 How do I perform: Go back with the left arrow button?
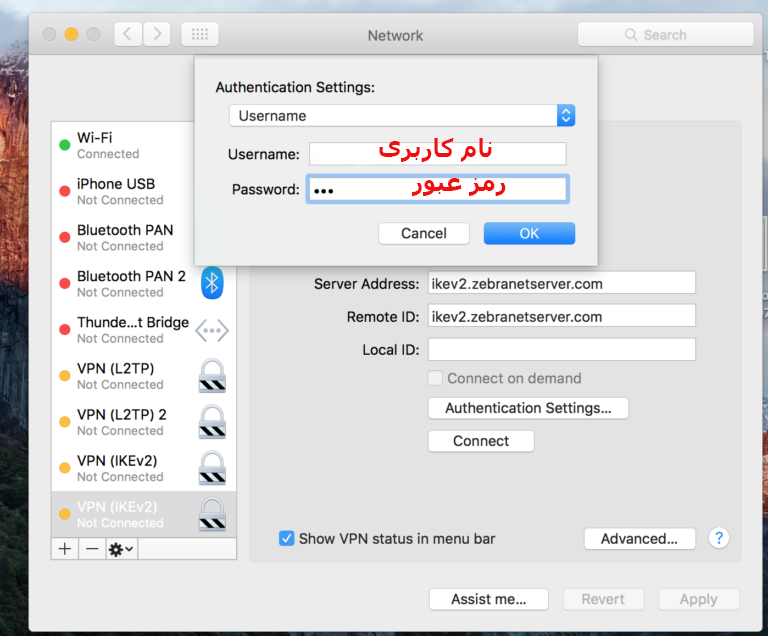click(128, 34)
